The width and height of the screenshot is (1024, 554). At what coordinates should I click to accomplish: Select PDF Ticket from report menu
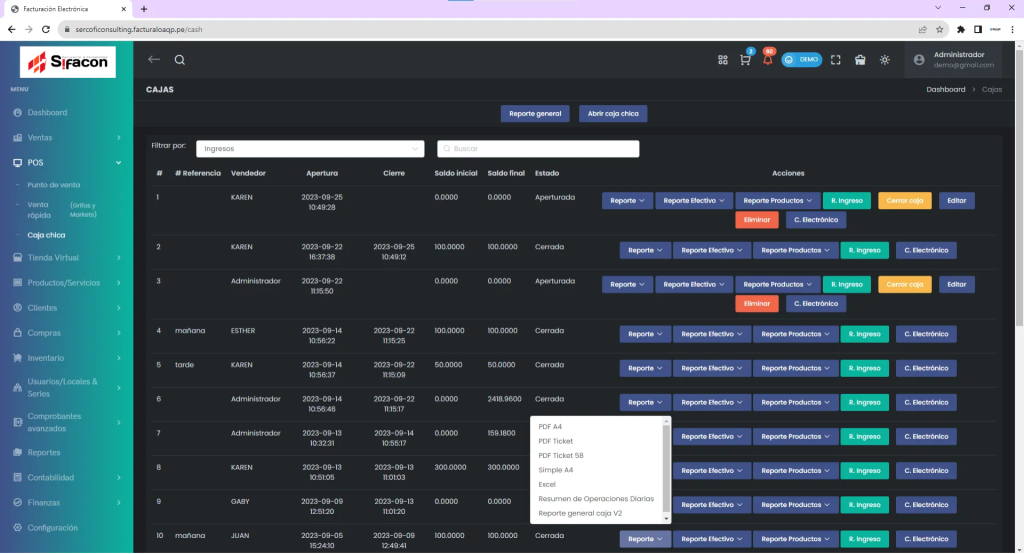coord(556,441)
